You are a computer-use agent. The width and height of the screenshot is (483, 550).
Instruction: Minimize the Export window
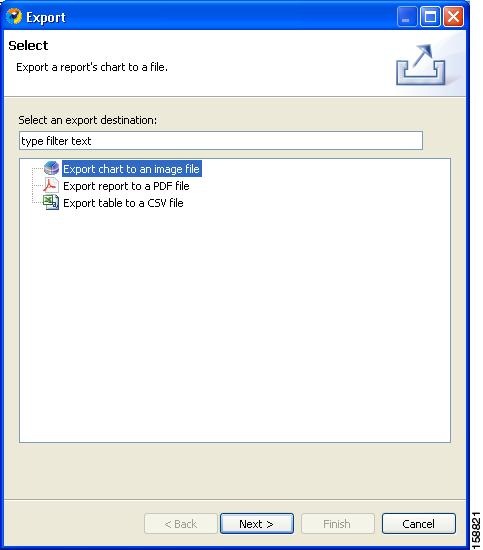point(407,17)
